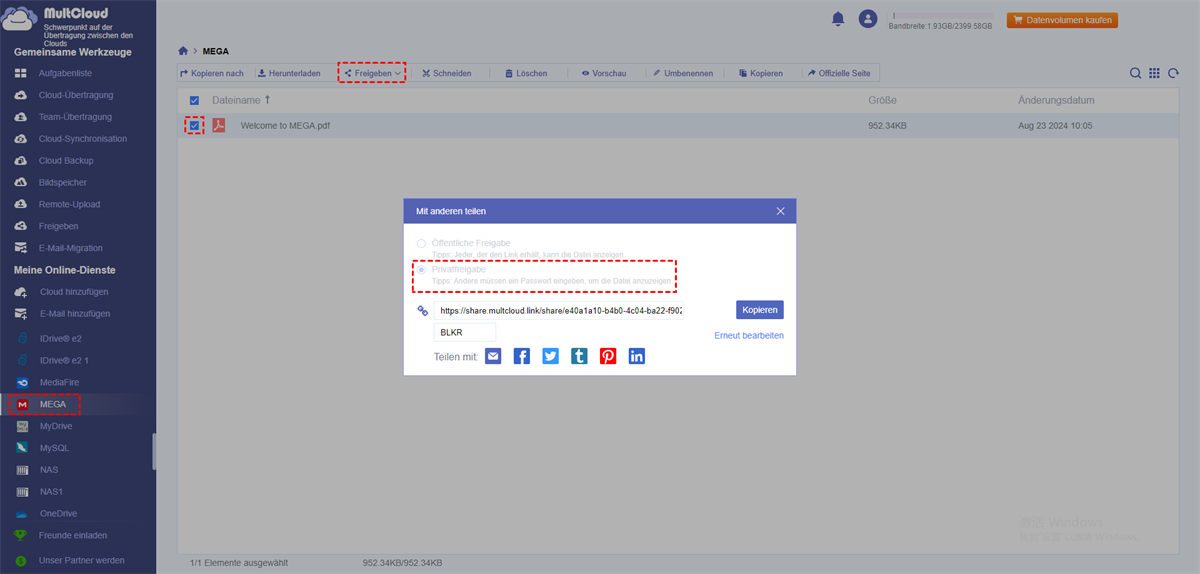Share link on Pinterest

pos(608,356)
